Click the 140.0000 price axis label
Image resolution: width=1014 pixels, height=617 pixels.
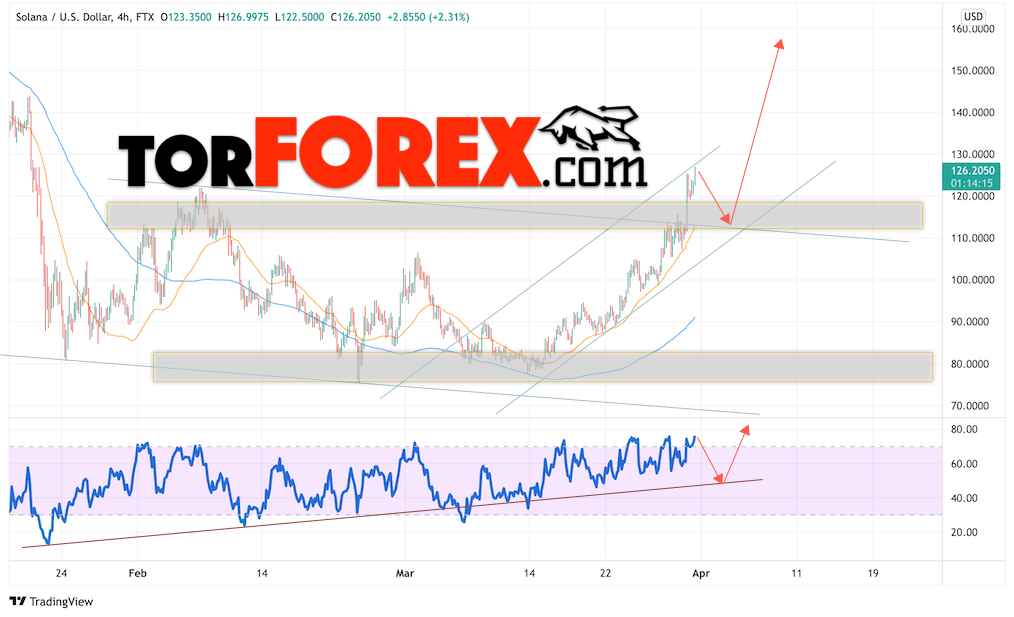point(972,113)
